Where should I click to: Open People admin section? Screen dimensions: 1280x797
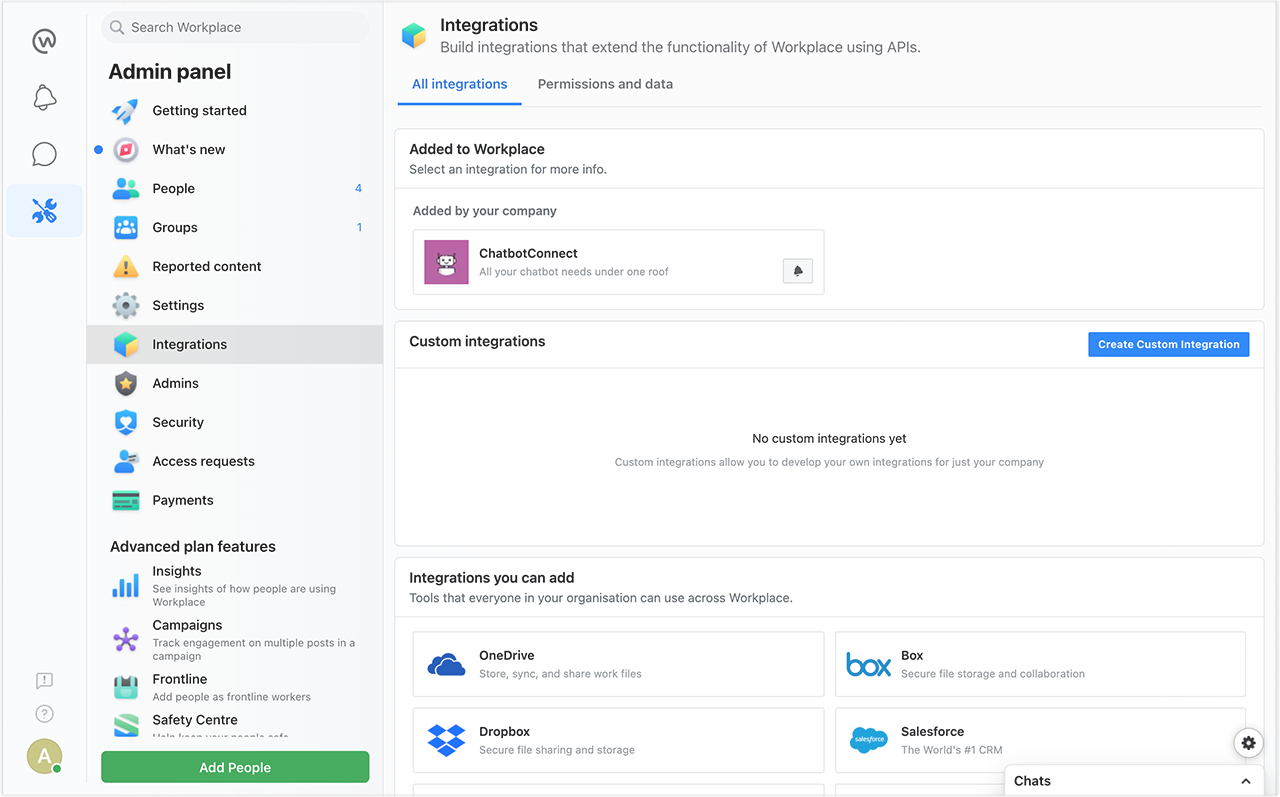coord(235,189)
